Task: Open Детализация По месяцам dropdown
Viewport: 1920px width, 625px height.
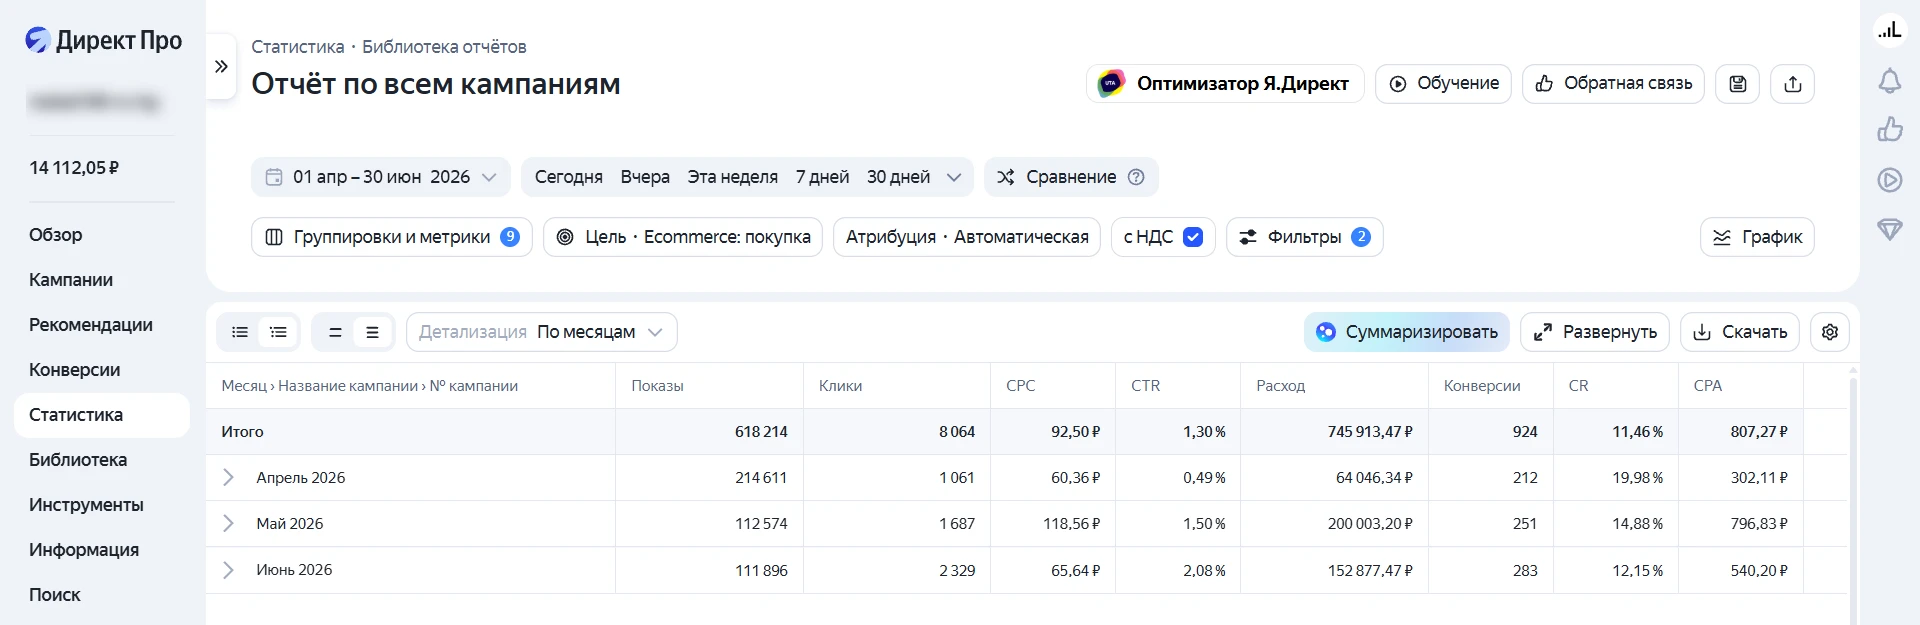Action: click(x=542, y=332)
